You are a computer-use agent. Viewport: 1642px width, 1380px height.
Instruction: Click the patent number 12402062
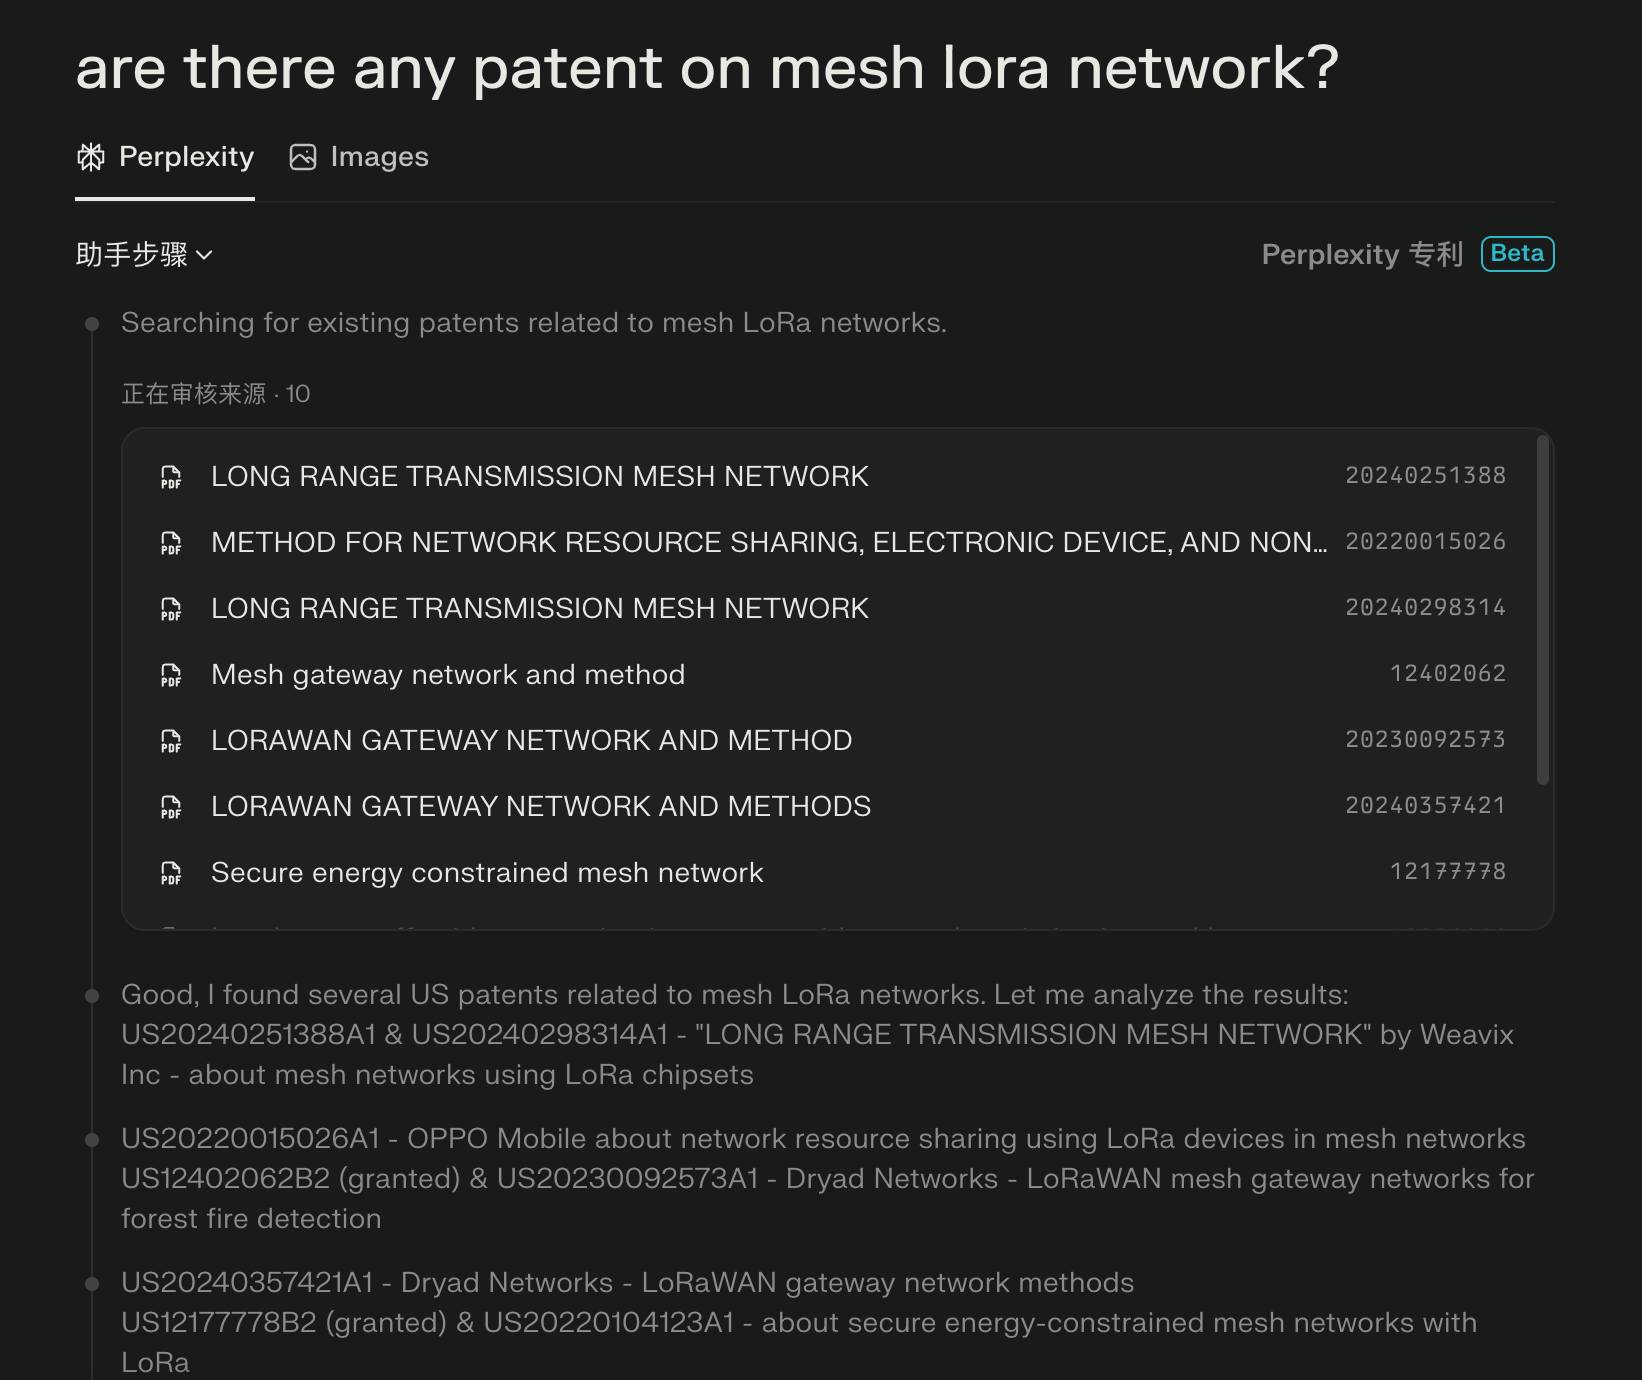tap(1446, 674)
